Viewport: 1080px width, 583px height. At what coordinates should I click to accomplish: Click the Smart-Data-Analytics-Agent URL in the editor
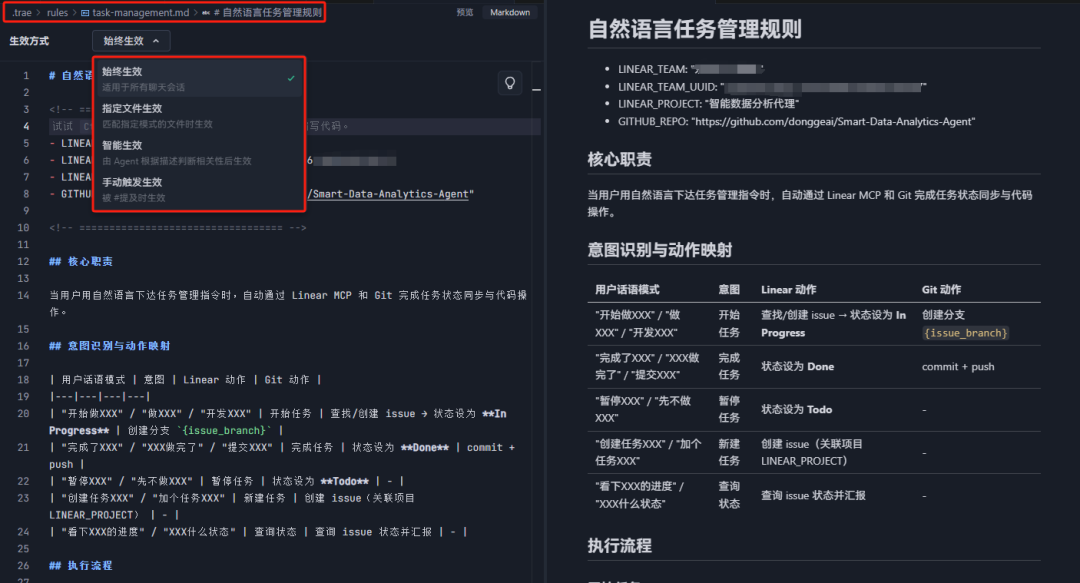391,194
